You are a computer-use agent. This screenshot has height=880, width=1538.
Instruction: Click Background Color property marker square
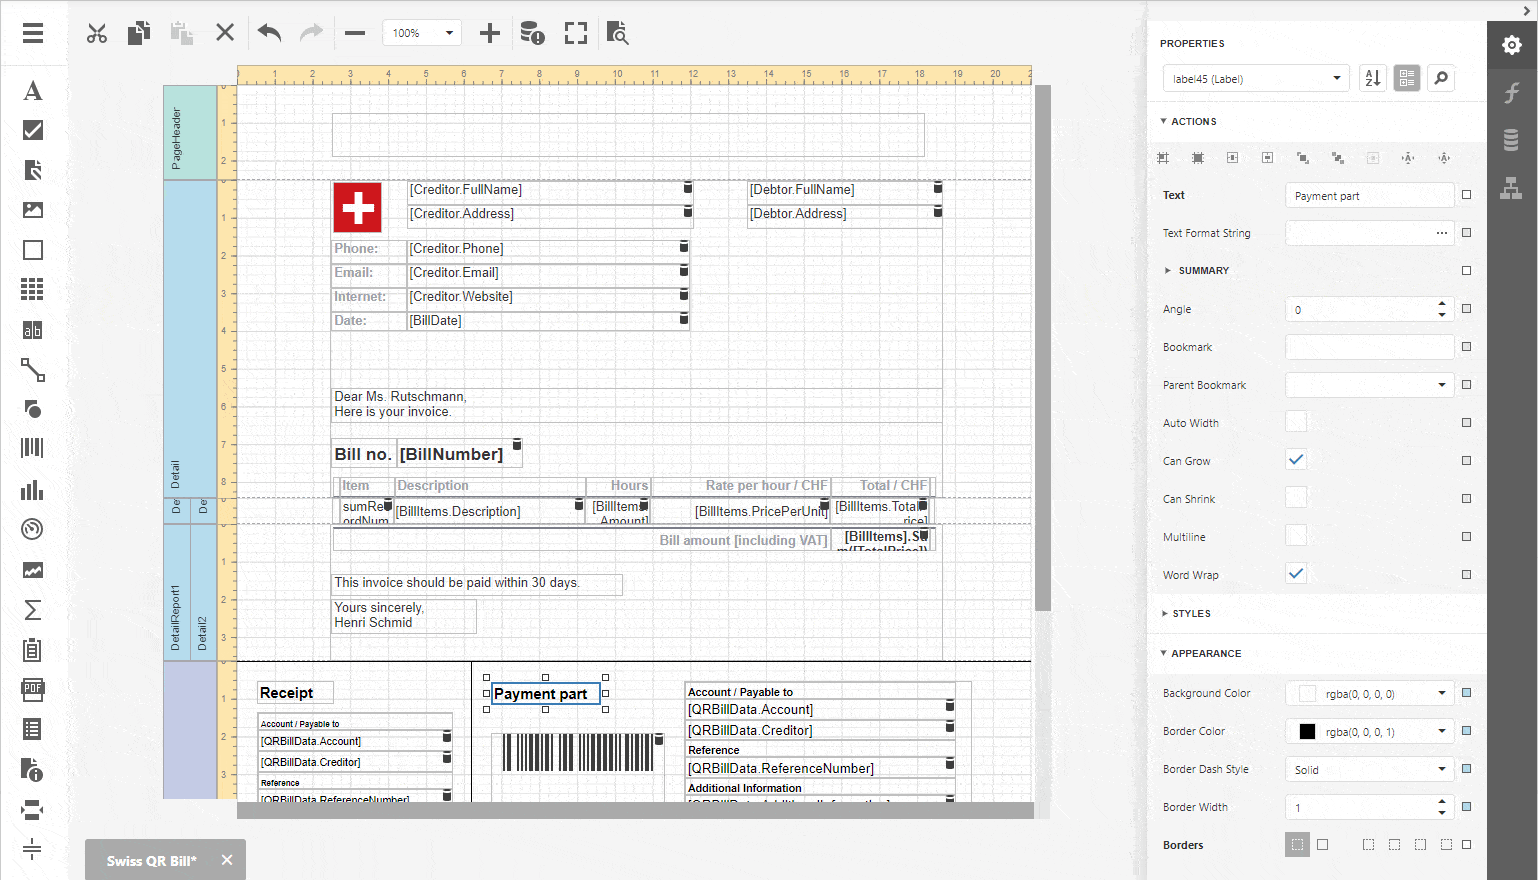click(1467, 693)
